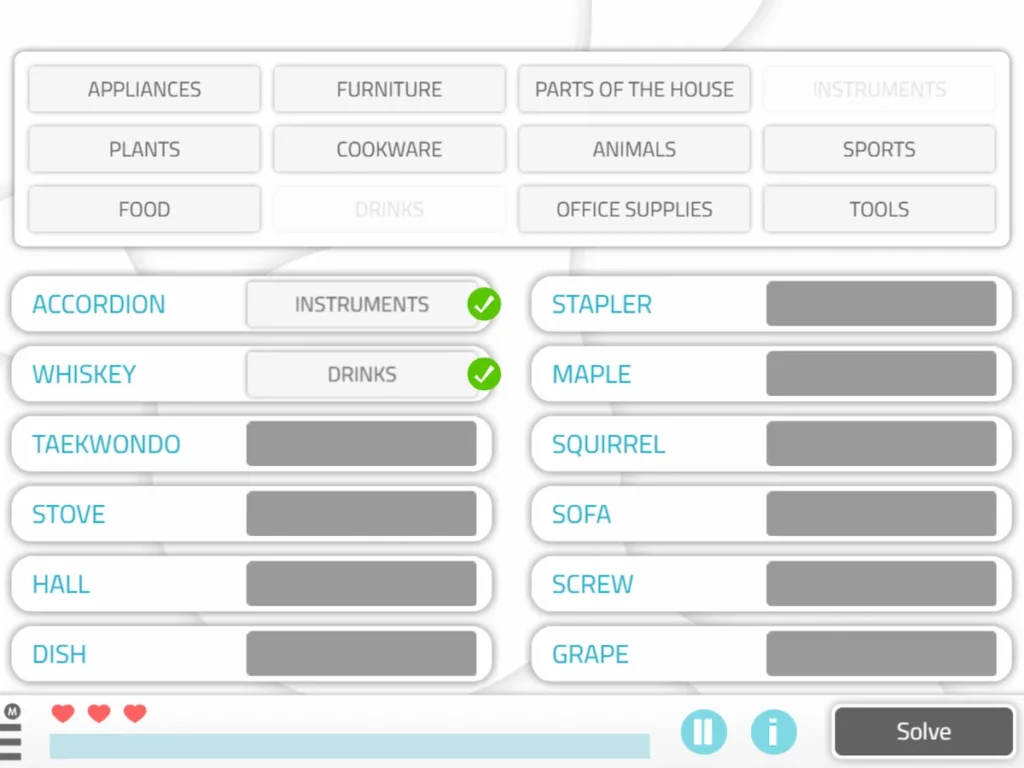This screenshot has width=1024, height=768.
Task: Click the pause icon at the bottom
Action: 704,732
